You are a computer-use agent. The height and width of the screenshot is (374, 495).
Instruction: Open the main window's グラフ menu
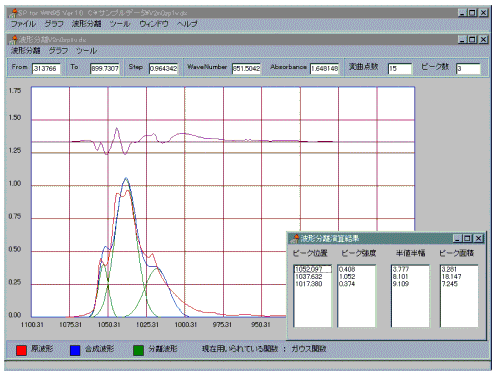click(x=53, y=24)
